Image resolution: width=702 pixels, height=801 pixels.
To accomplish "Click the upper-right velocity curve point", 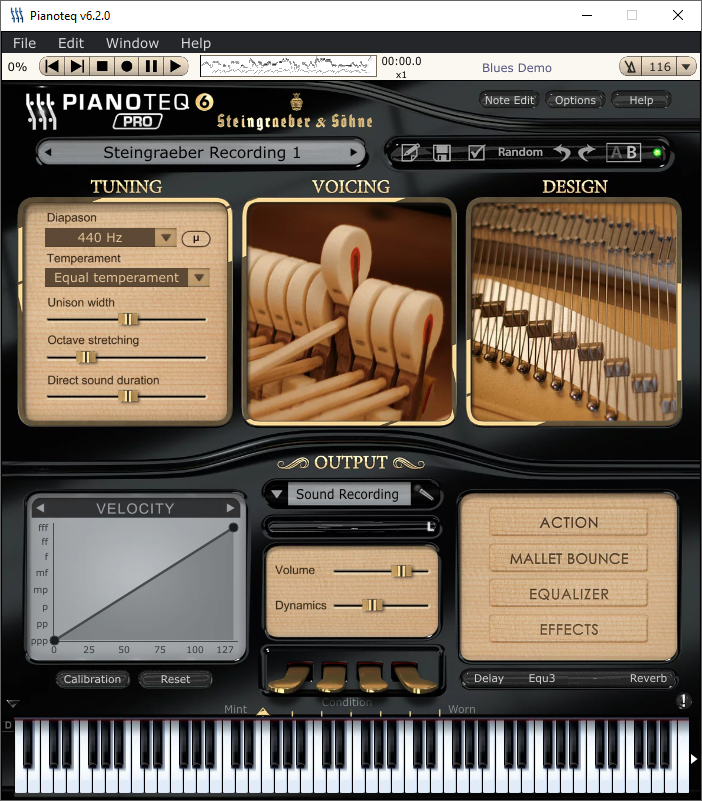I will tap(233, 527).
